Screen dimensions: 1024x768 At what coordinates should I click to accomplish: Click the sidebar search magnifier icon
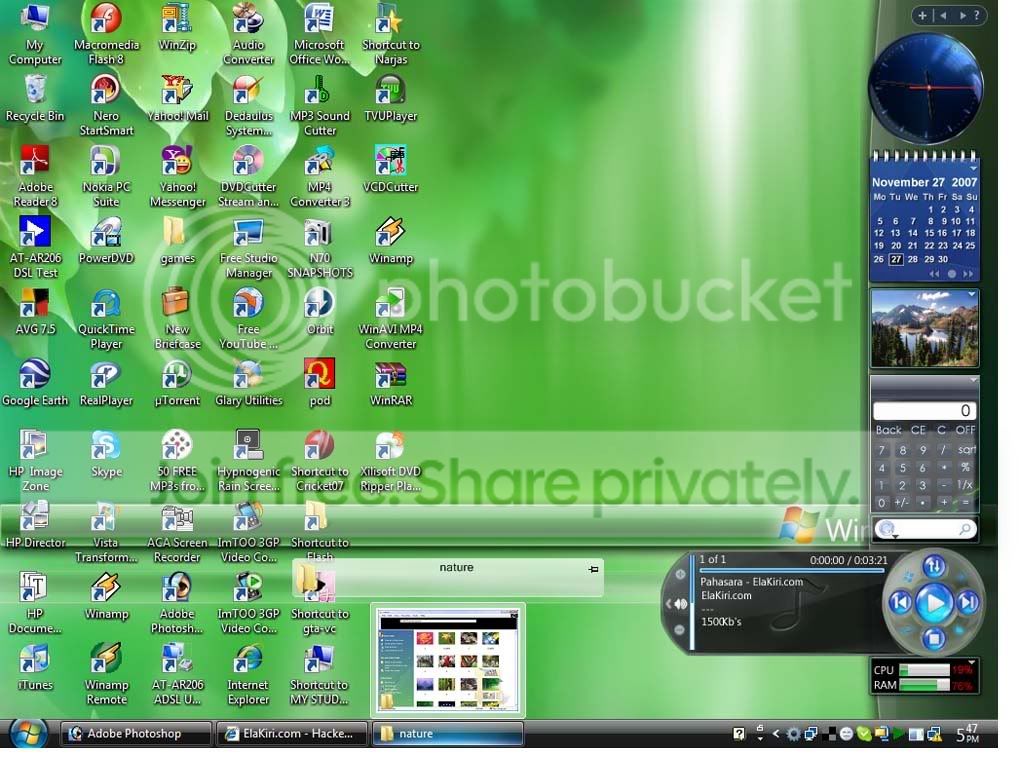(965, 530)
